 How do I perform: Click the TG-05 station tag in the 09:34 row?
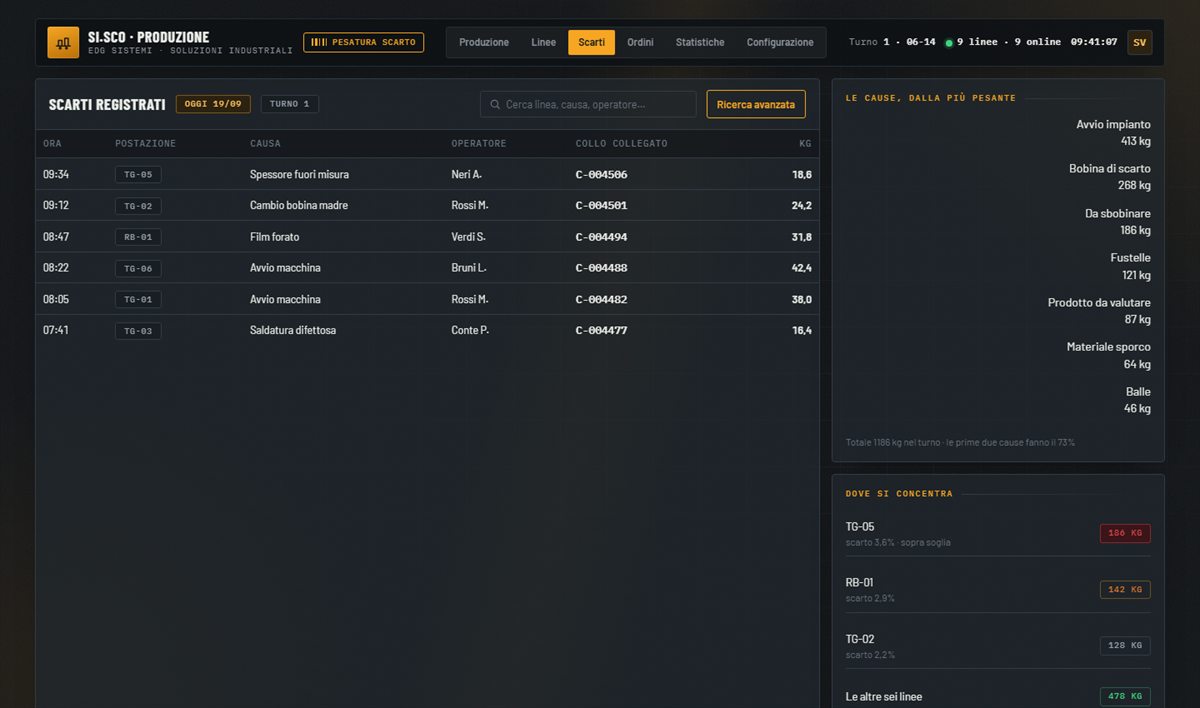pos(138,174)
